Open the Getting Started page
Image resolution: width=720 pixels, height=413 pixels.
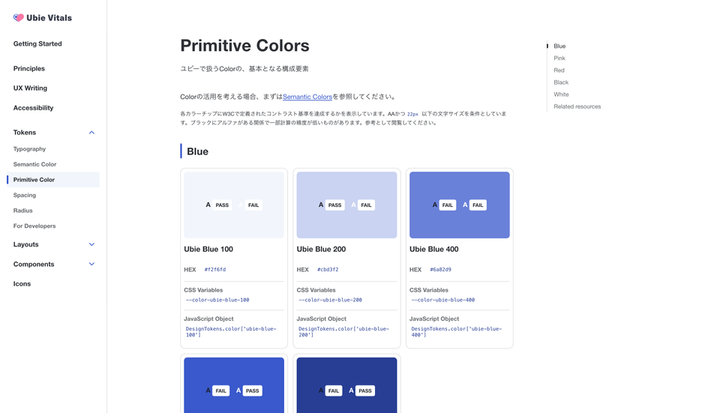point(38,44)
